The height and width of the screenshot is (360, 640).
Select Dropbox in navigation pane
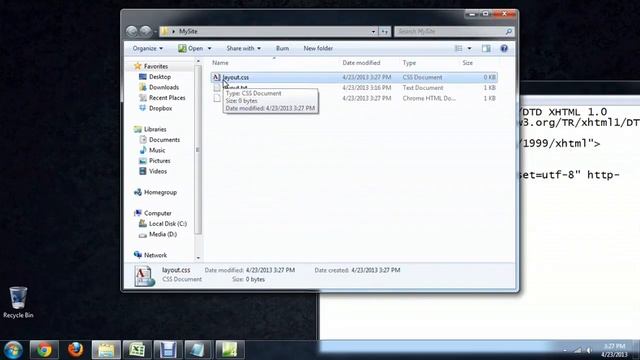tap(160, 109)
